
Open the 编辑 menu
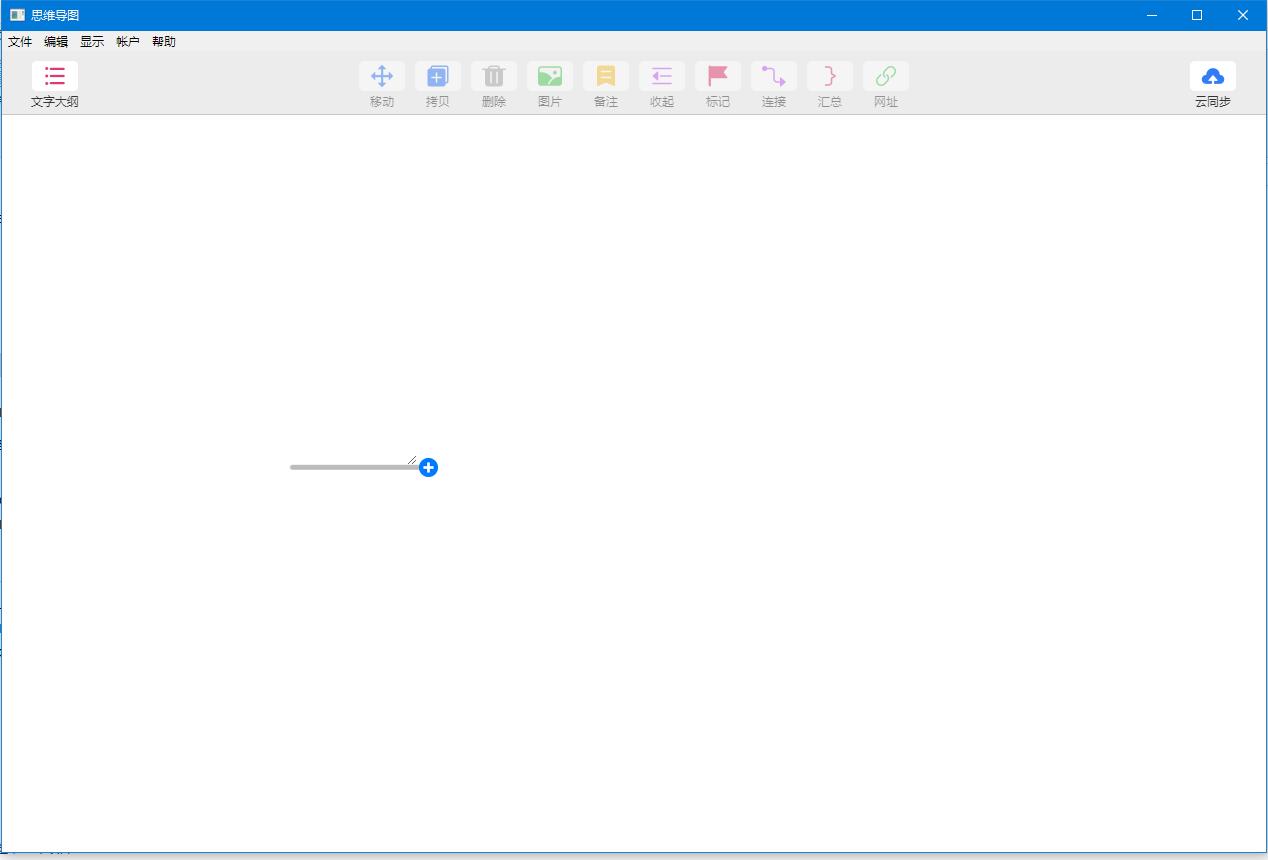(x=56, y=41)
